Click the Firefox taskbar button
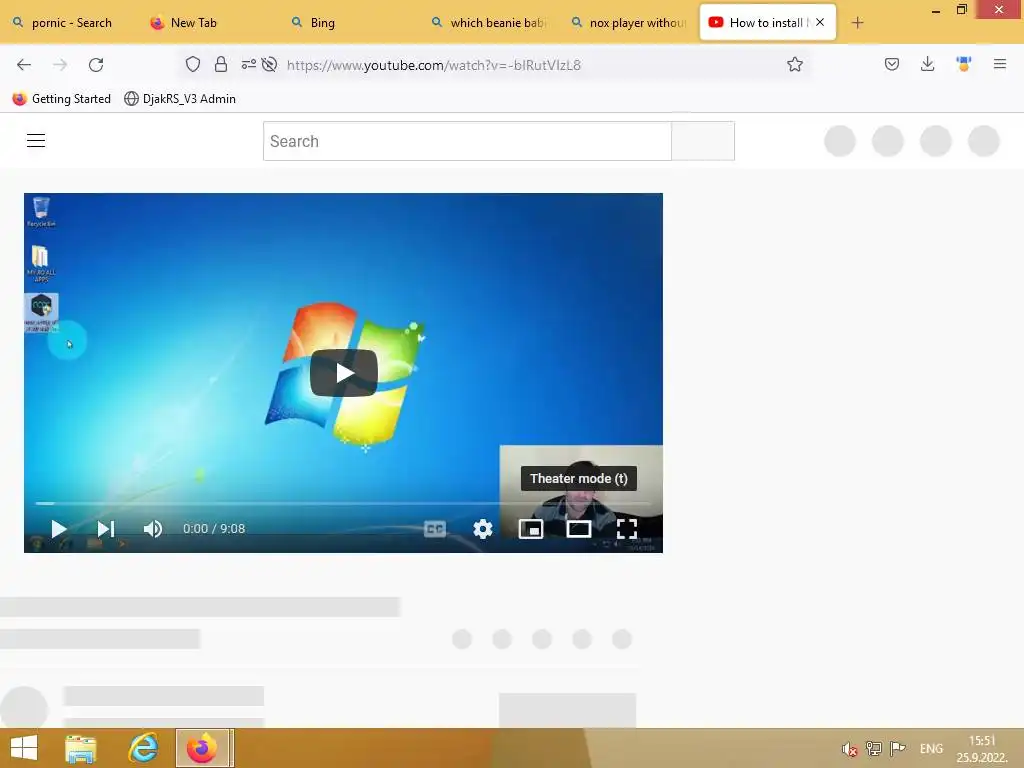Image resolution: width=1024 pixels, height=768 pixels. 203,748
